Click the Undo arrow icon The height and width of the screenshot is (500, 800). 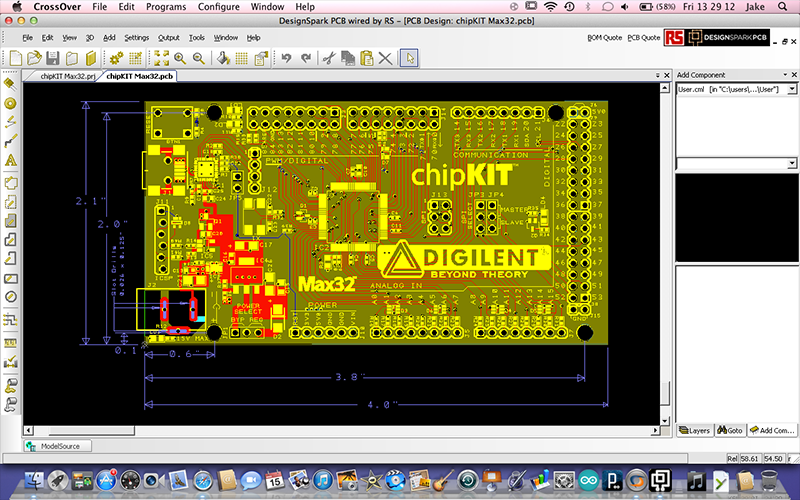(x=287, y=58)
